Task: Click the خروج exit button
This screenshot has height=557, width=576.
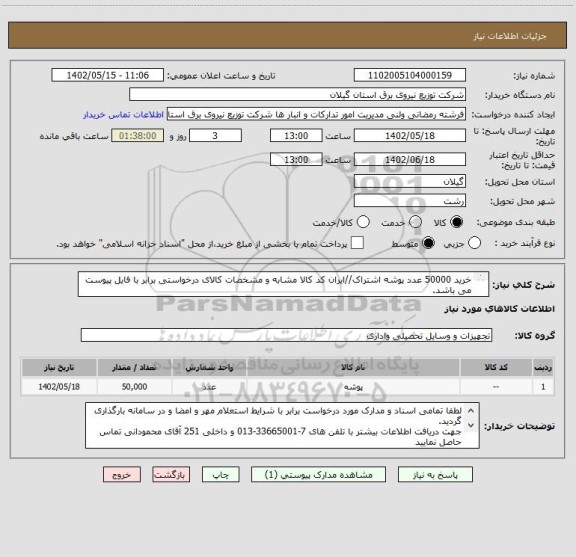Action: (x=122, y=475)
